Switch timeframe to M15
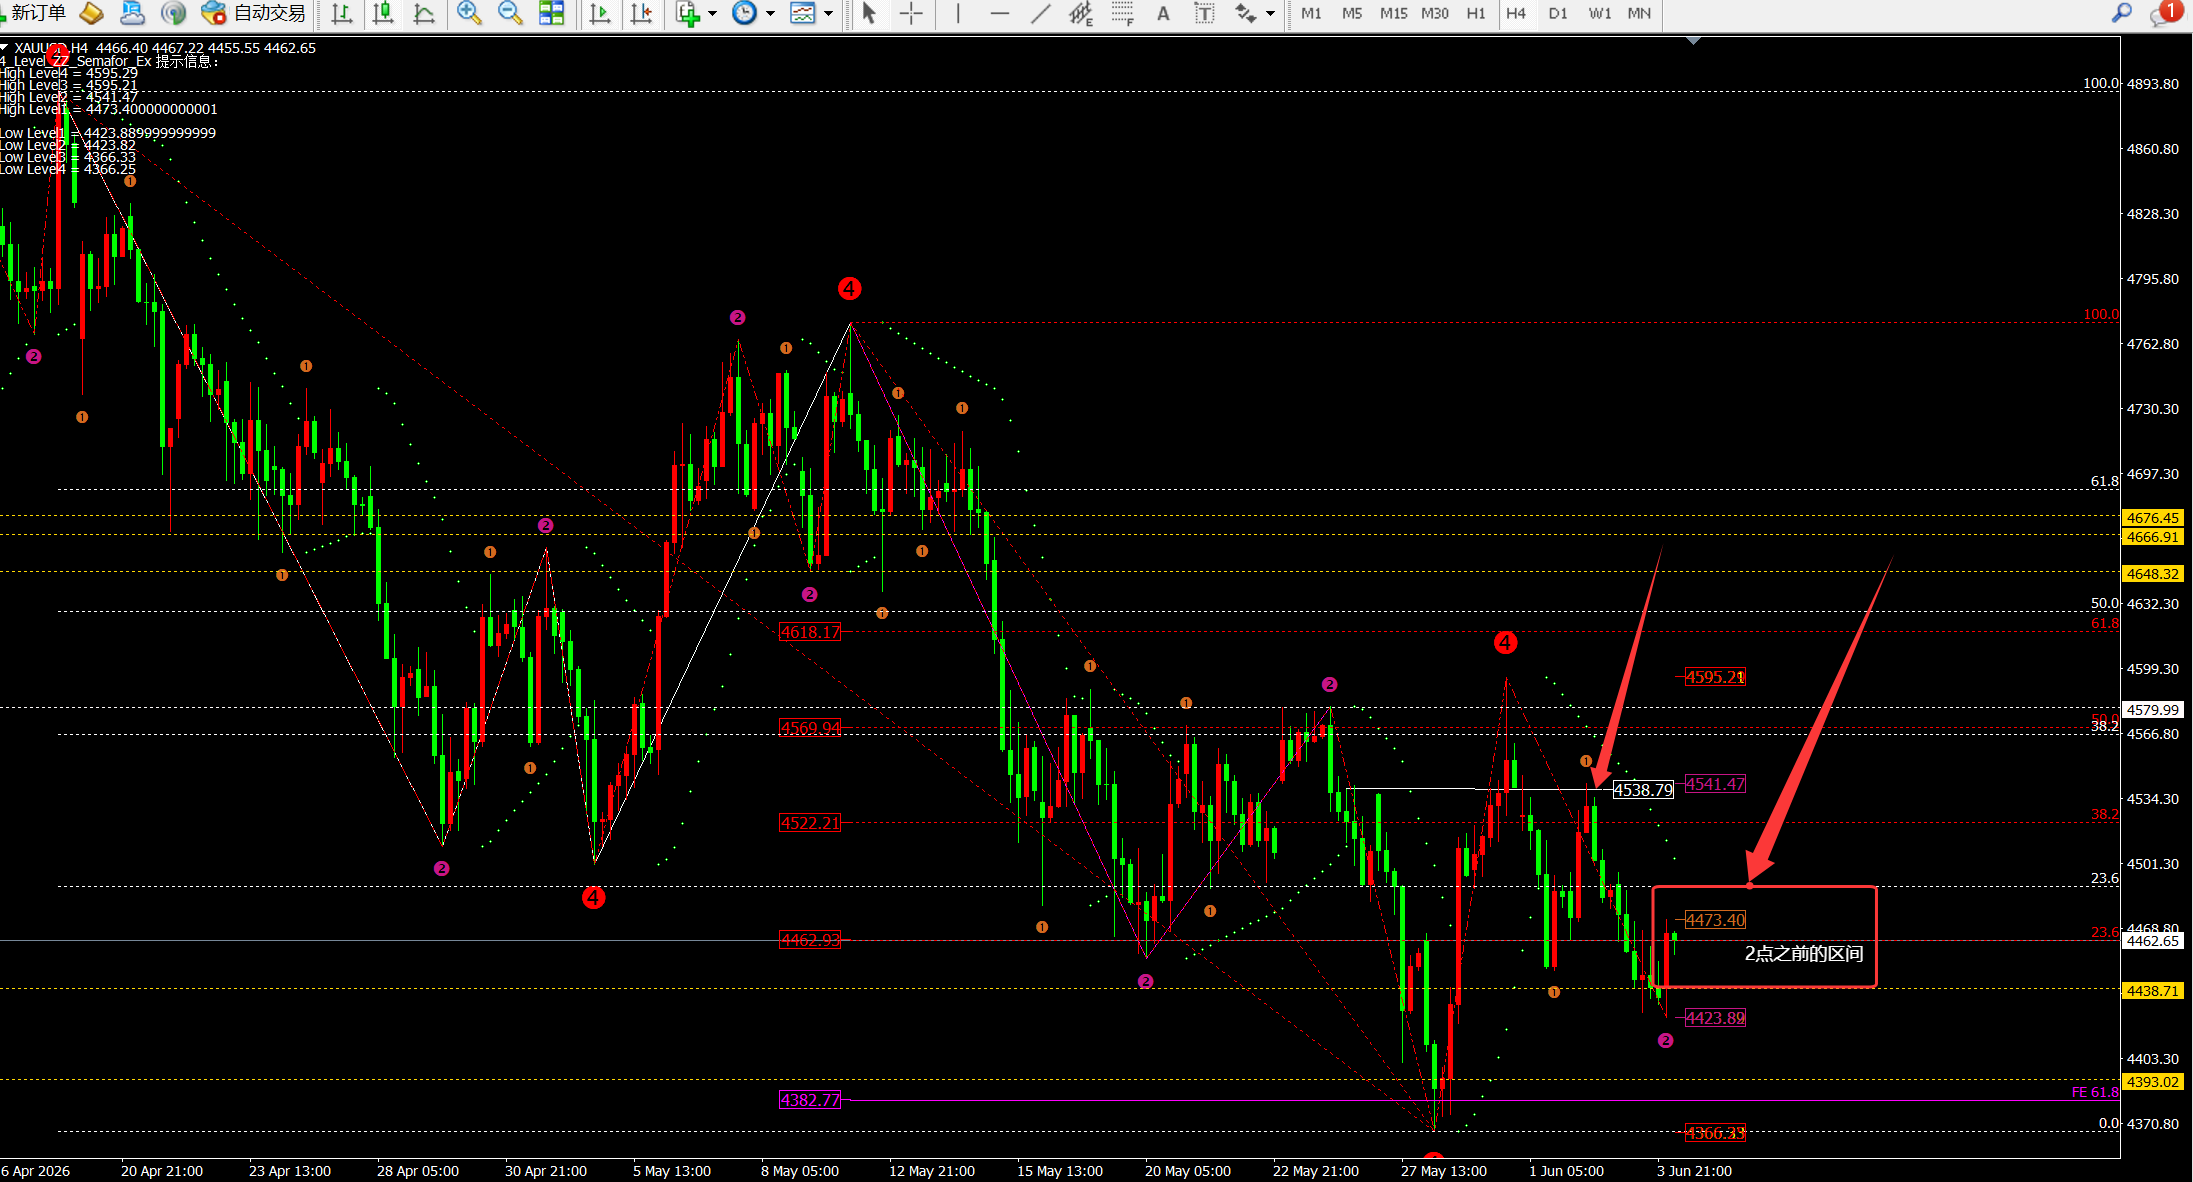This screenshot has height=1182, width=2193. tap(1393, 13)
